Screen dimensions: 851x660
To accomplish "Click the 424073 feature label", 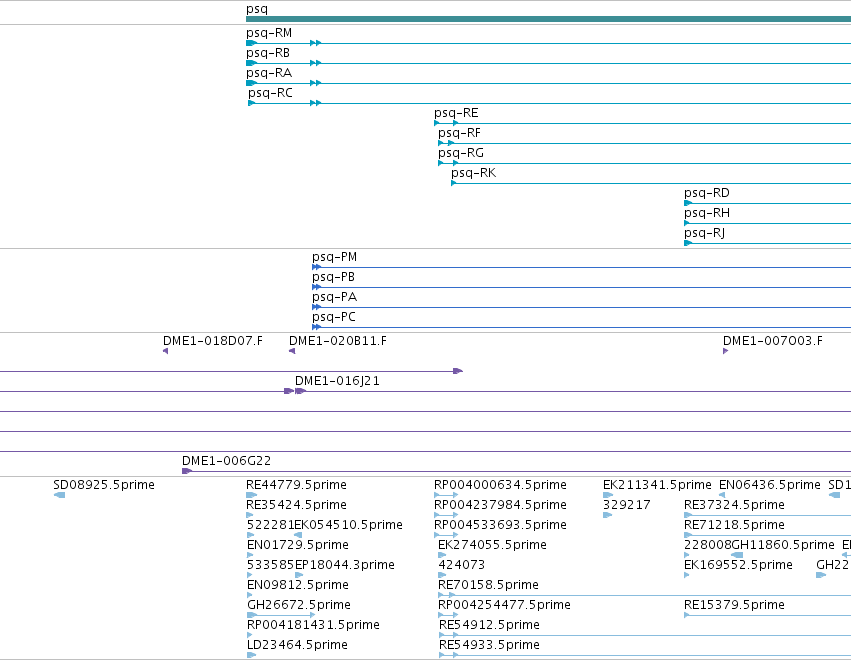I will coord(461,565).
